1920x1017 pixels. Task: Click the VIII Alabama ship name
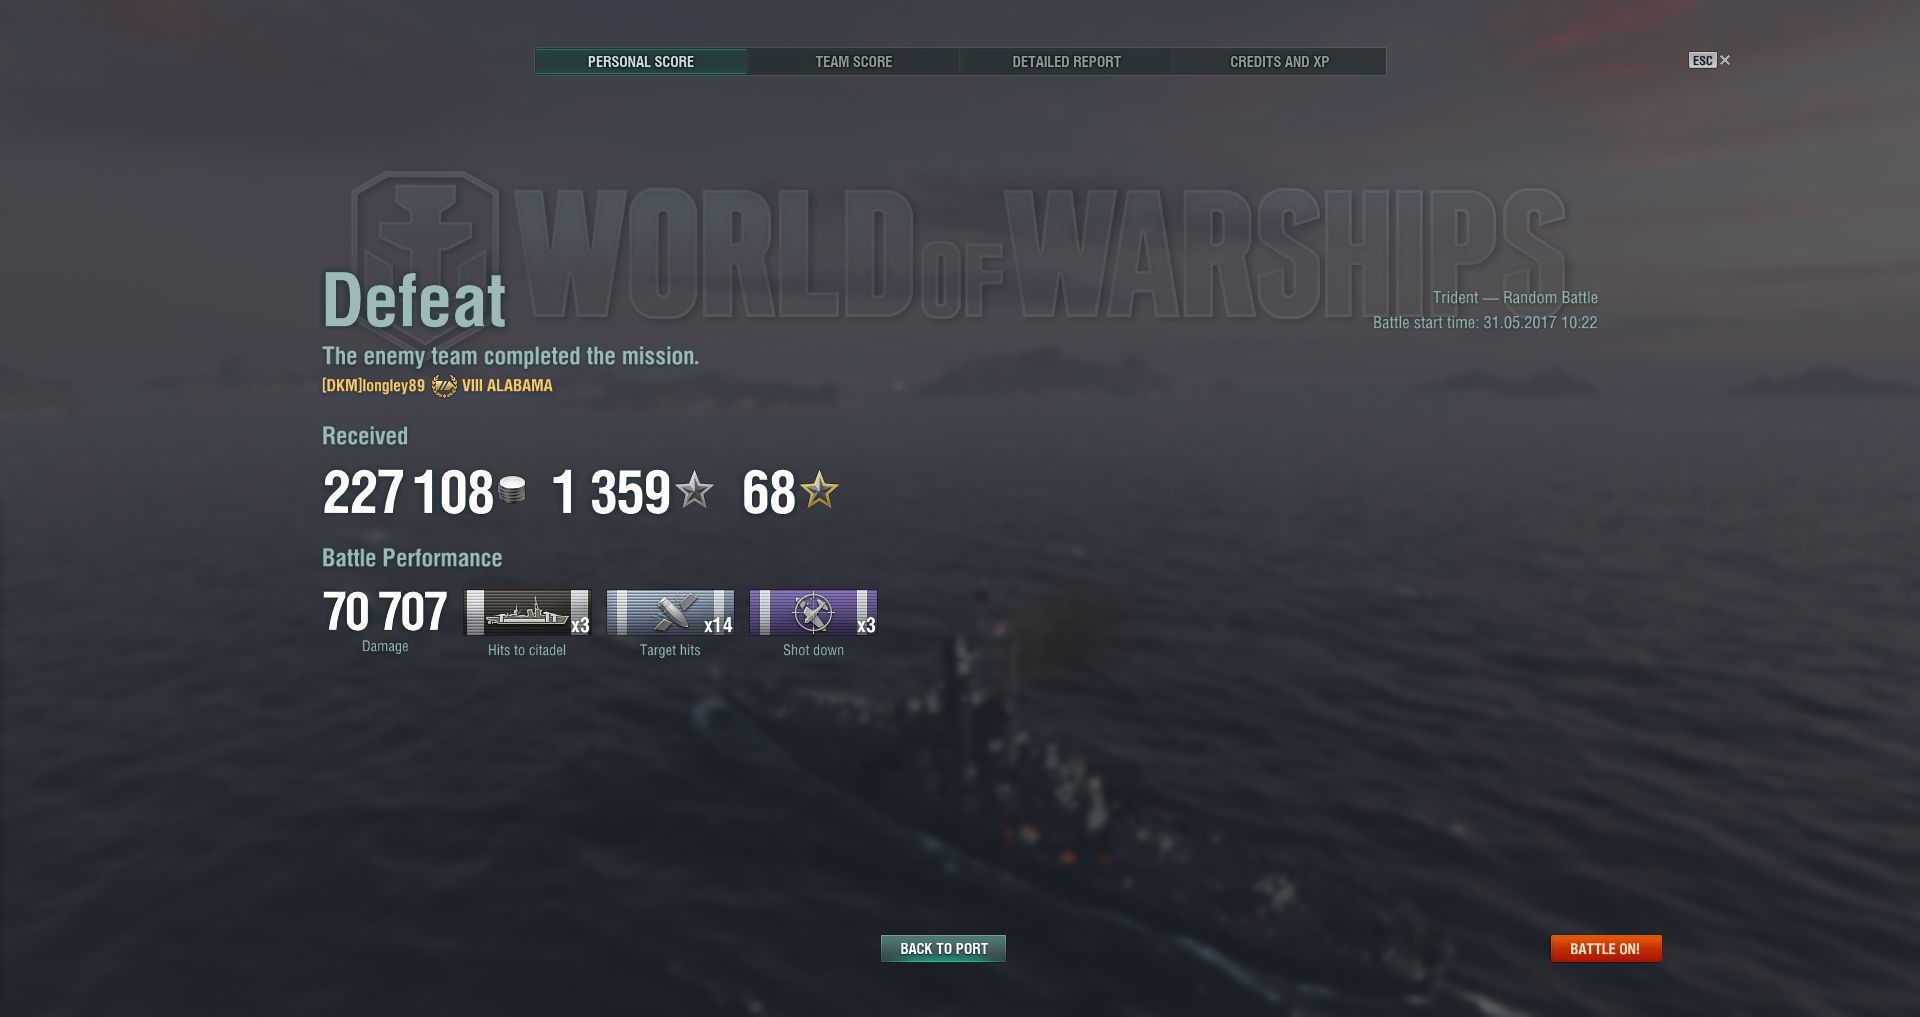click(507, 385)
